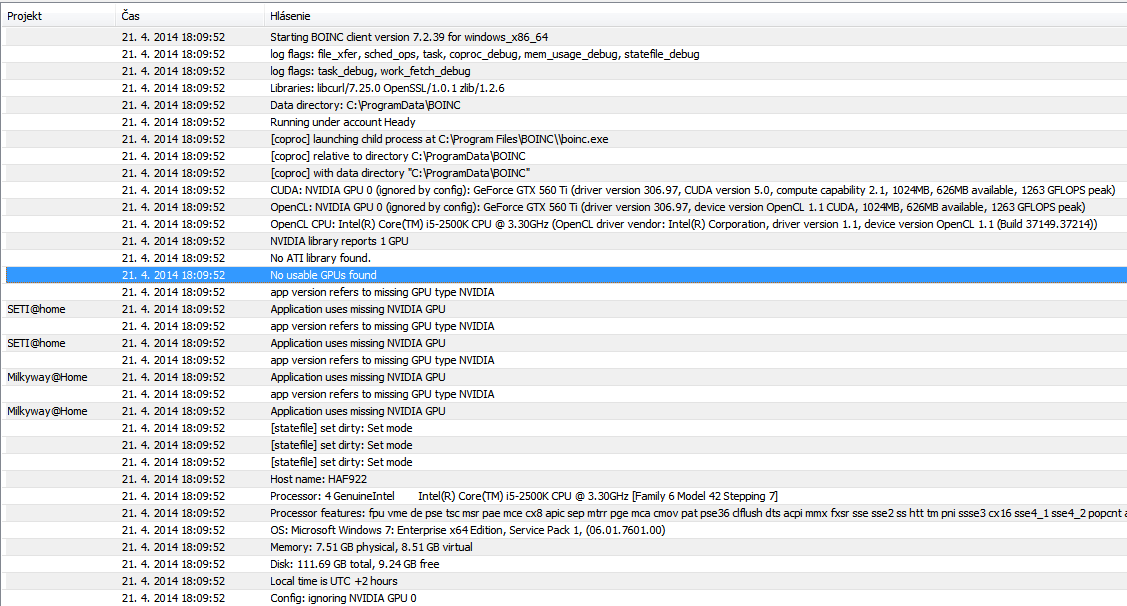This screenshot has height=606, width=1127.
Task: Click the '[coproc] launching child process' entry
Action: tap(439, 139)
